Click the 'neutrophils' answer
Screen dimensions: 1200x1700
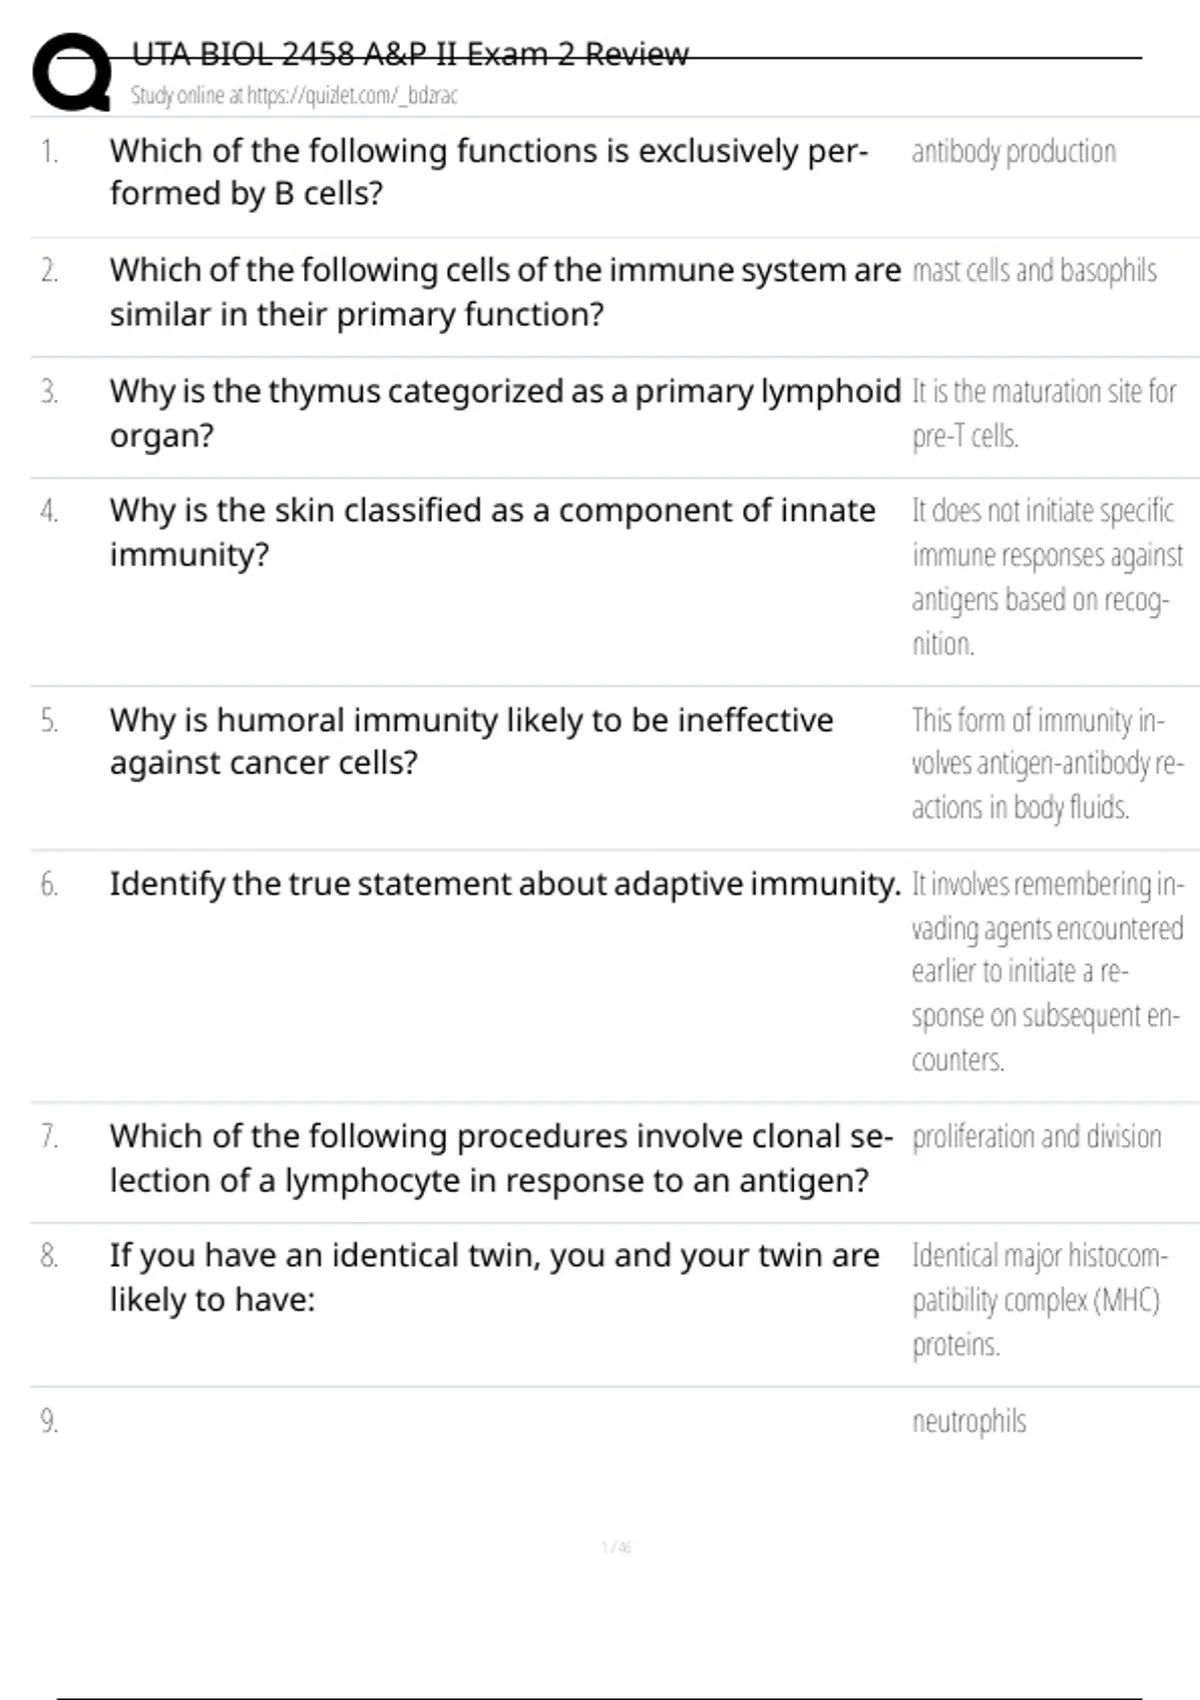click(x=968, y=1421)
